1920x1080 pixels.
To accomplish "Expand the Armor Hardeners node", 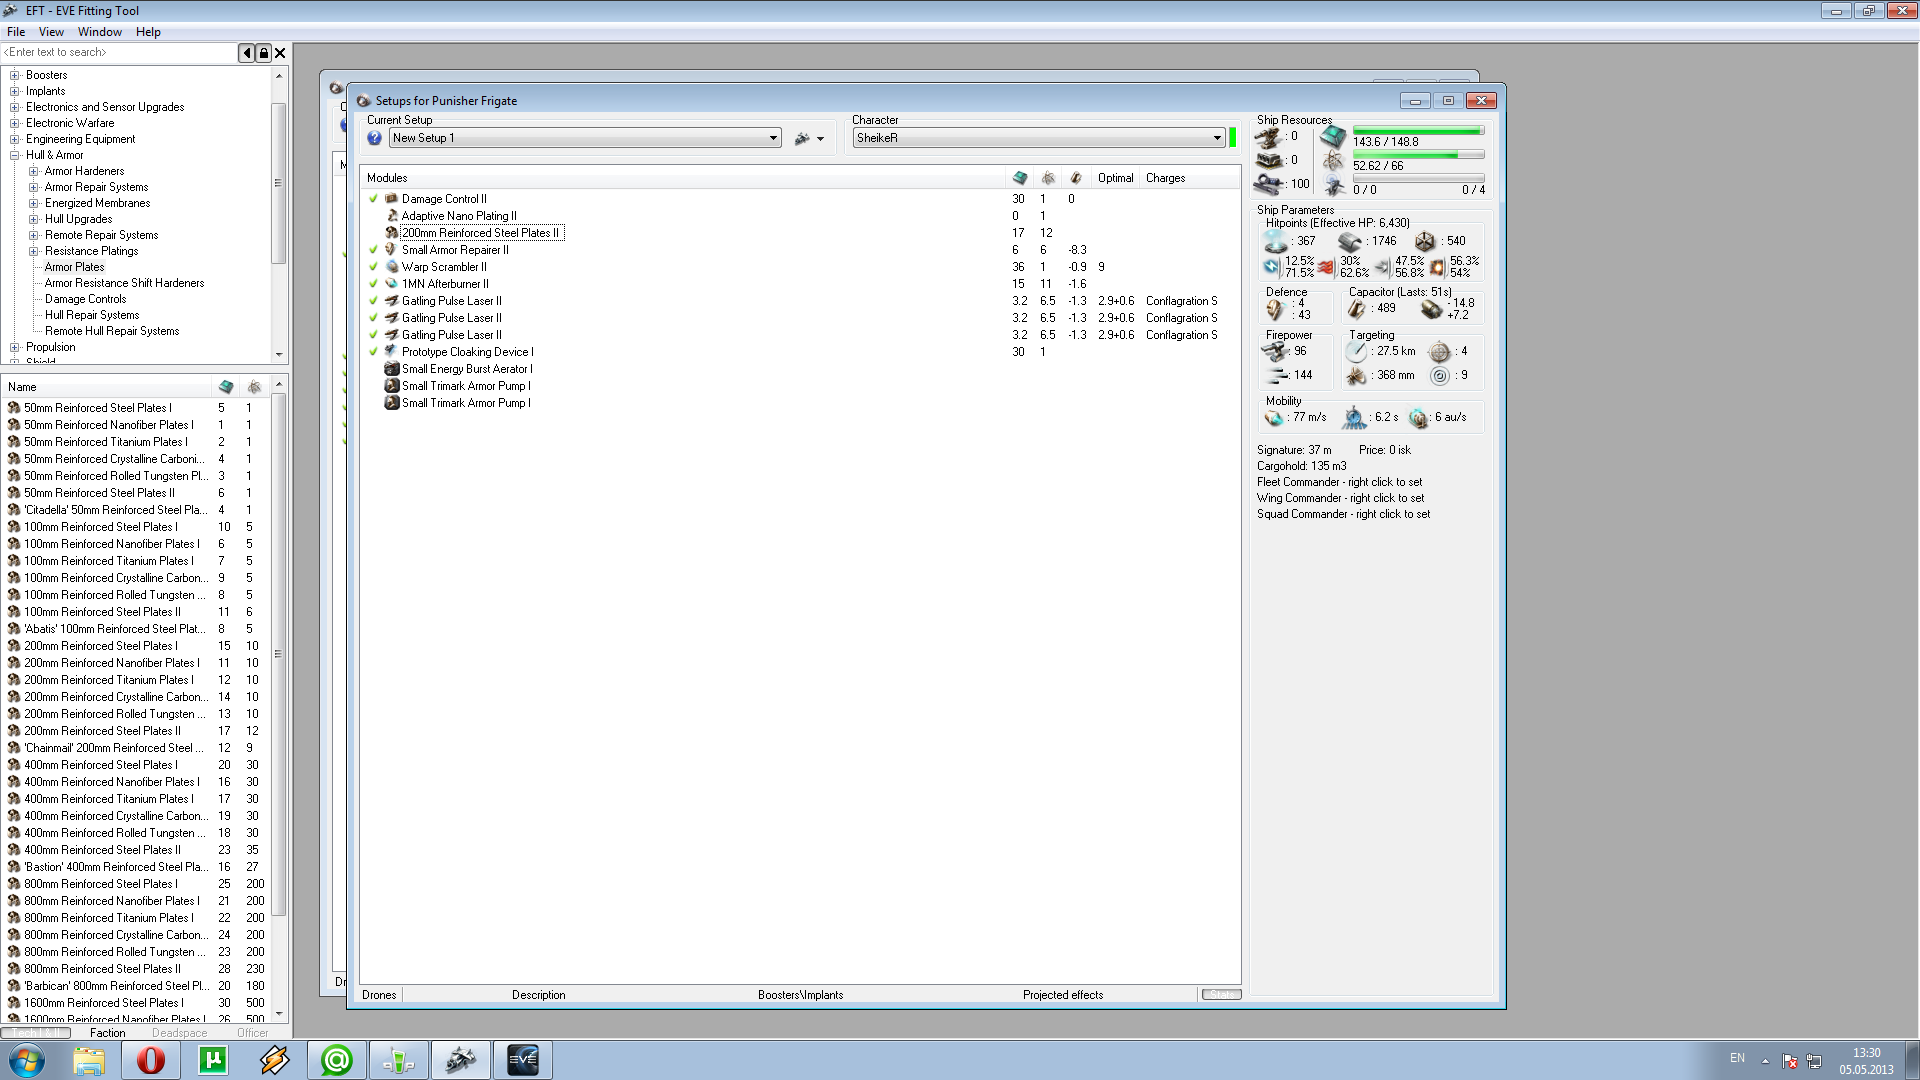I will point(34,171).
